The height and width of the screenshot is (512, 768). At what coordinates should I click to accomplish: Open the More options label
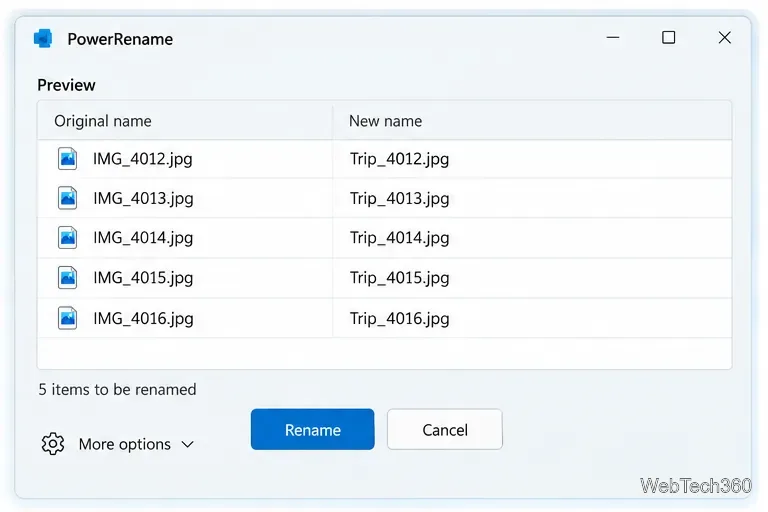point(125,444)
